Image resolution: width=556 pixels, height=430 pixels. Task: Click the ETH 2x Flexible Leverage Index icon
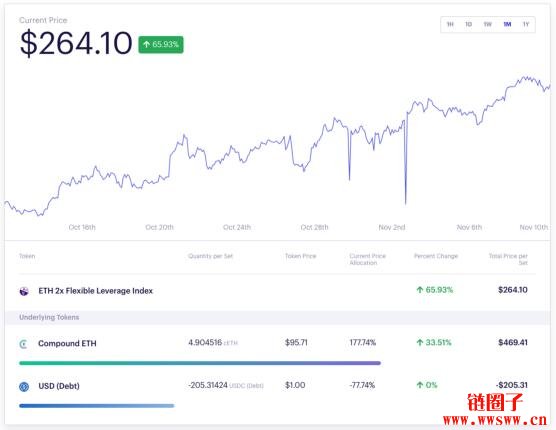tap(24, 291)
